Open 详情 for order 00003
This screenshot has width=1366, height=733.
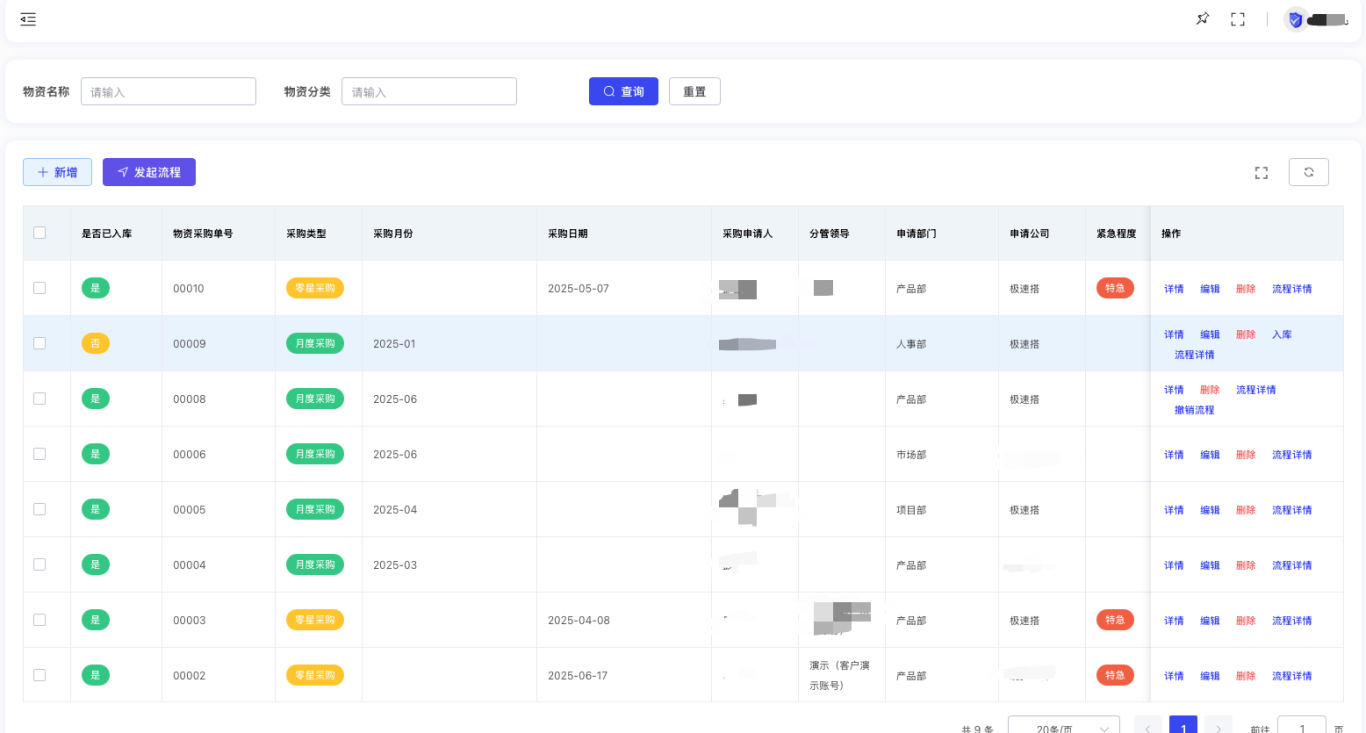point(1174,621)
